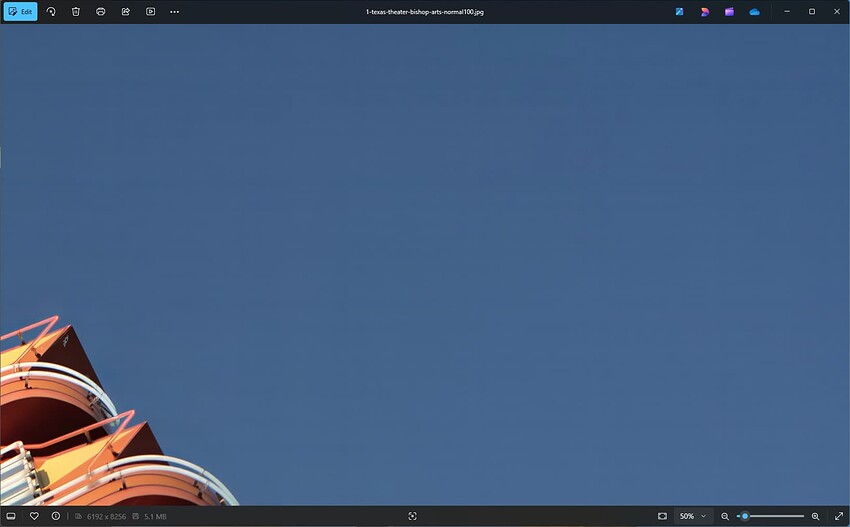
Task: Open the share icon in the toolbar
Action: tap(126, 11)
